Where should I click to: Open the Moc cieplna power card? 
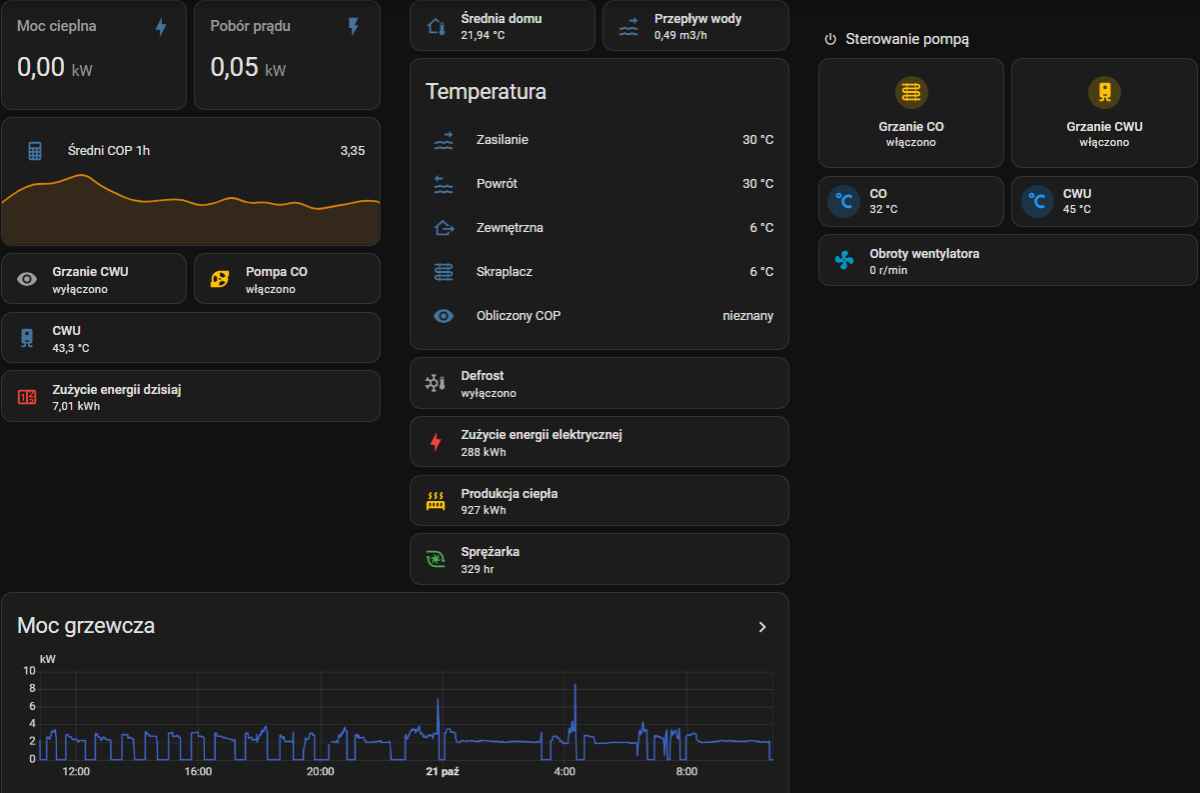93,55
